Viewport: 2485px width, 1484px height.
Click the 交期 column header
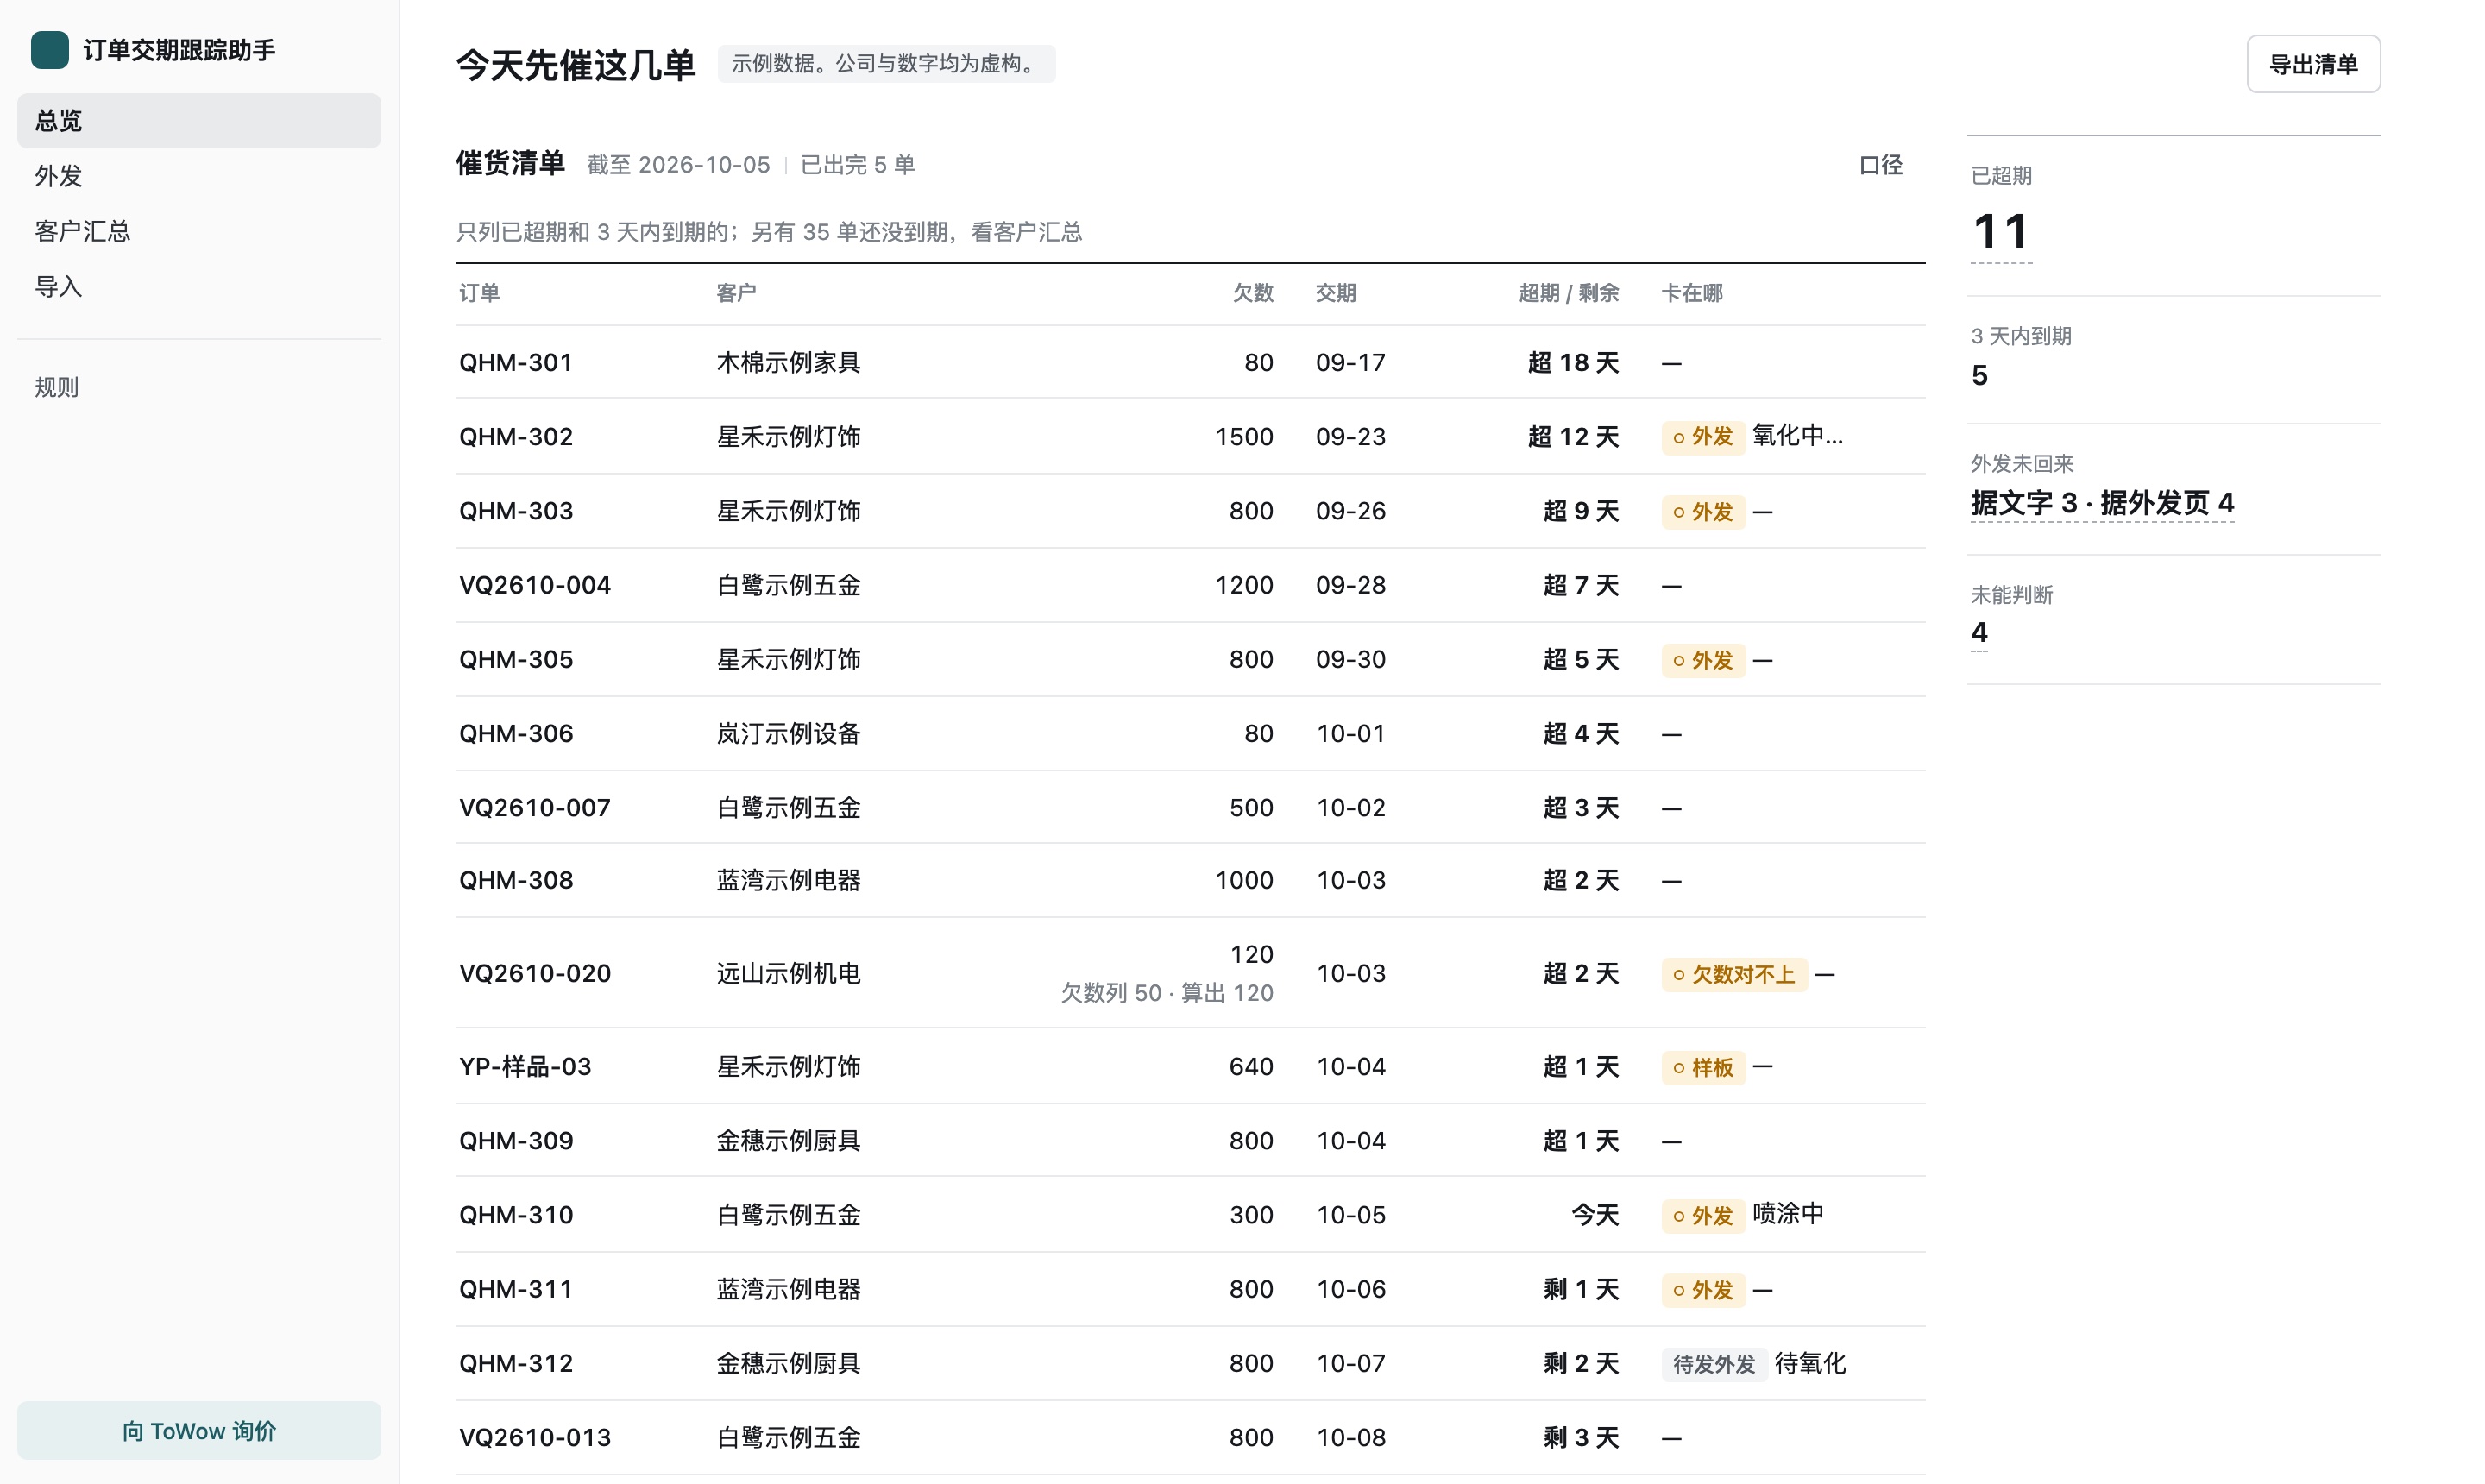point(1336,293)
